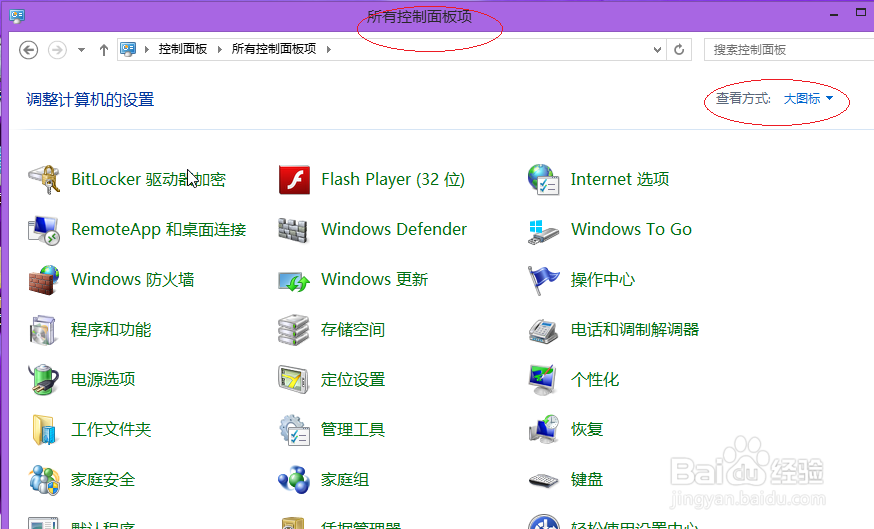This screenshot has width=874, height=529.
Task: Click the RemoteApp 和桌面连接 icon
Action: click(x=44, y=230)
